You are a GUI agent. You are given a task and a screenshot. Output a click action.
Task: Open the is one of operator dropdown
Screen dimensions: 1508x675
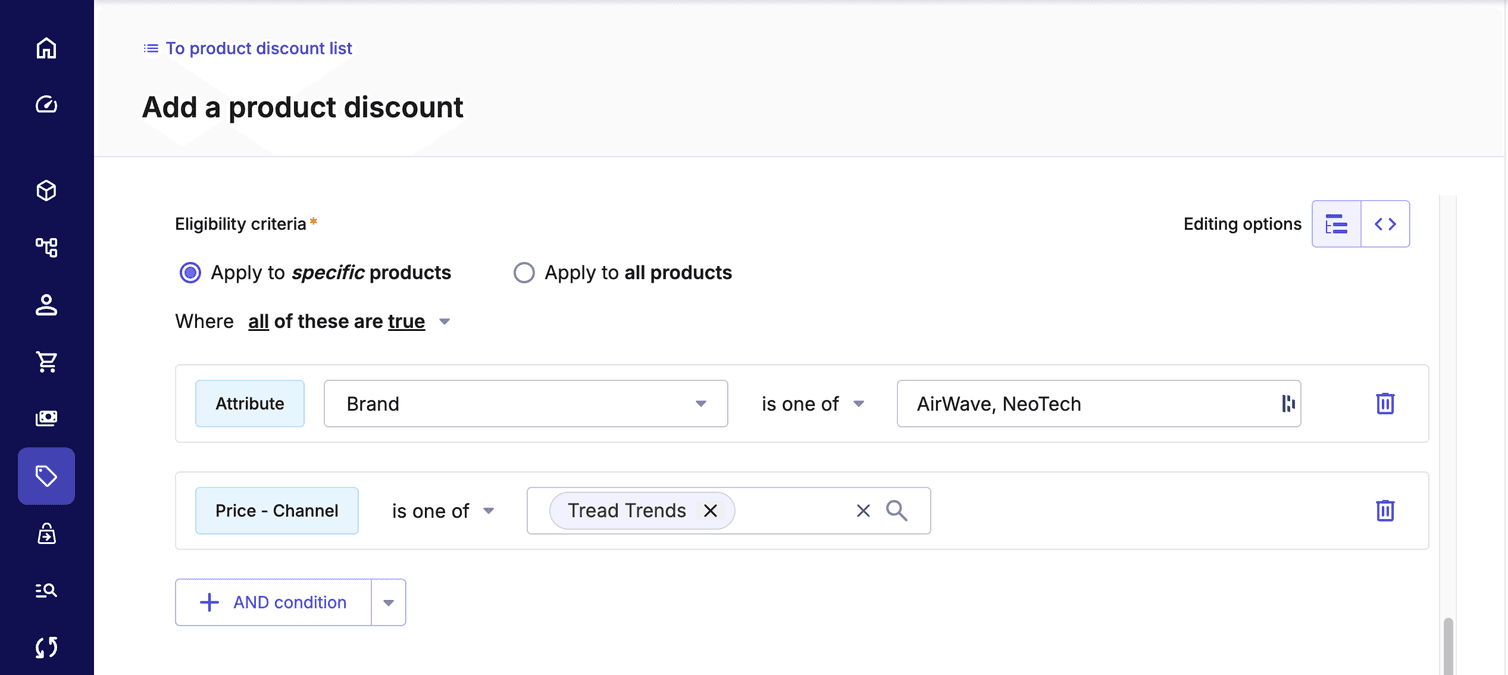(812, 403)
